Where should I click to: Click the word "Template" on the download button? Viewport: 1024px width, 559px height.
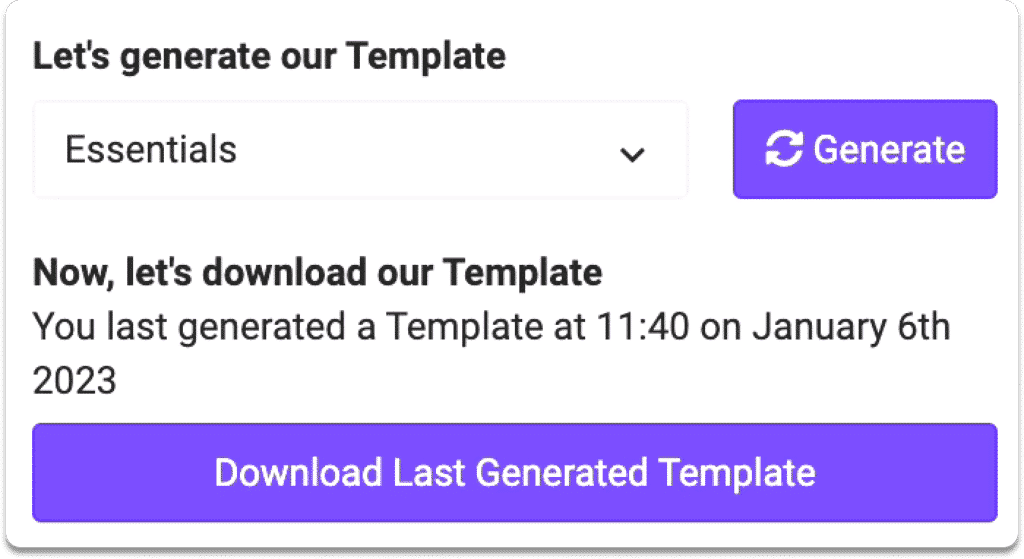(x=737, y=473)
